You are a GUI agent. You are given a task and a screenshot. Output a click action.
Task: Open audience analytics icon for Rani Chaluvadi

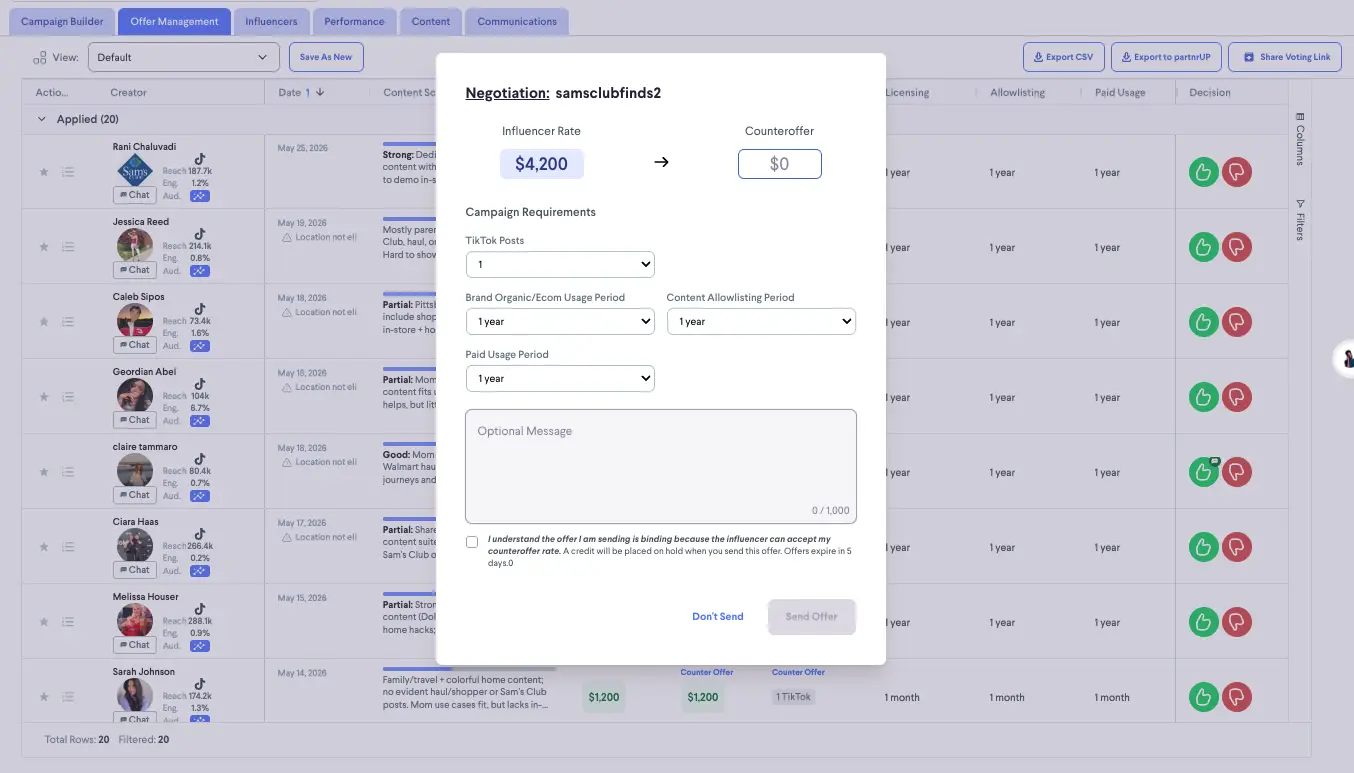[200, 196]
